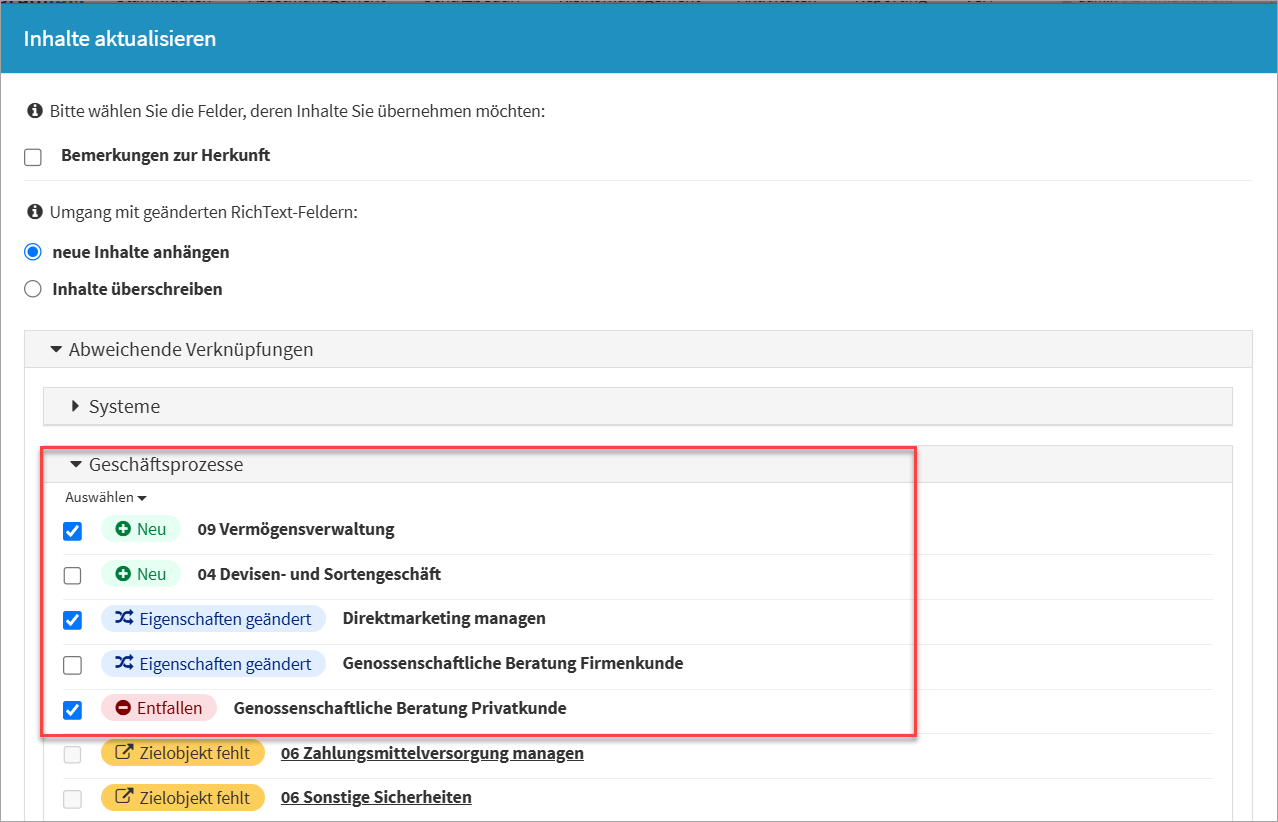Open the 06 Zahlungsmittelversorgung managen link
Image resolution: width=1278 pixels, height=822 pixels.
pyautogui.click(x=432, y=753)
